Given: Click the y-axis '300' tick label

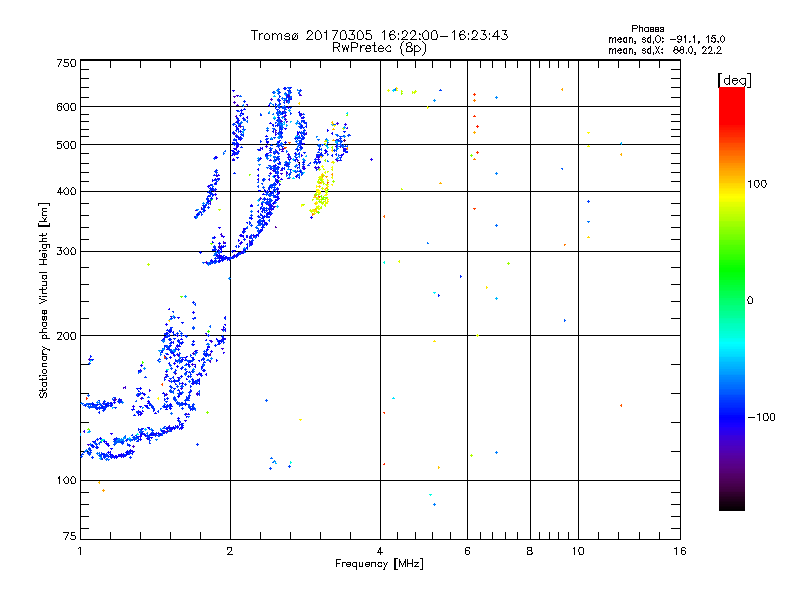Looking at the screenshot, I should click(x=66, y=251).
